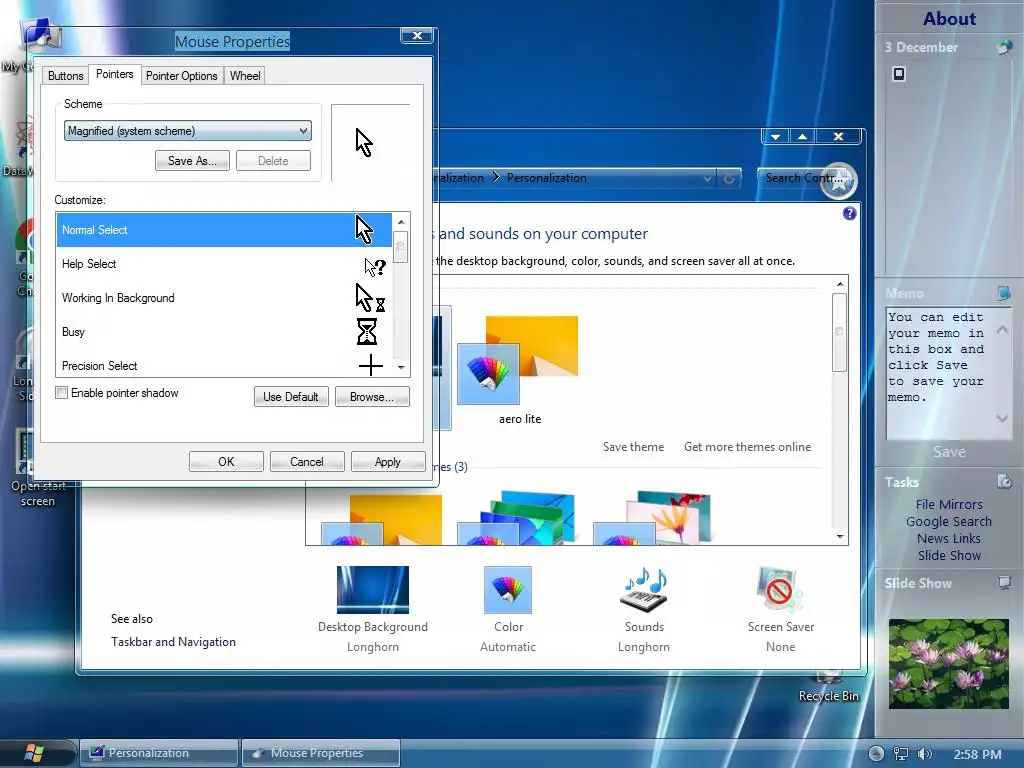Viewport: 1024px width, 768px height.
Task: Click the 3 December calendar icon
Action: point(1004,47)
